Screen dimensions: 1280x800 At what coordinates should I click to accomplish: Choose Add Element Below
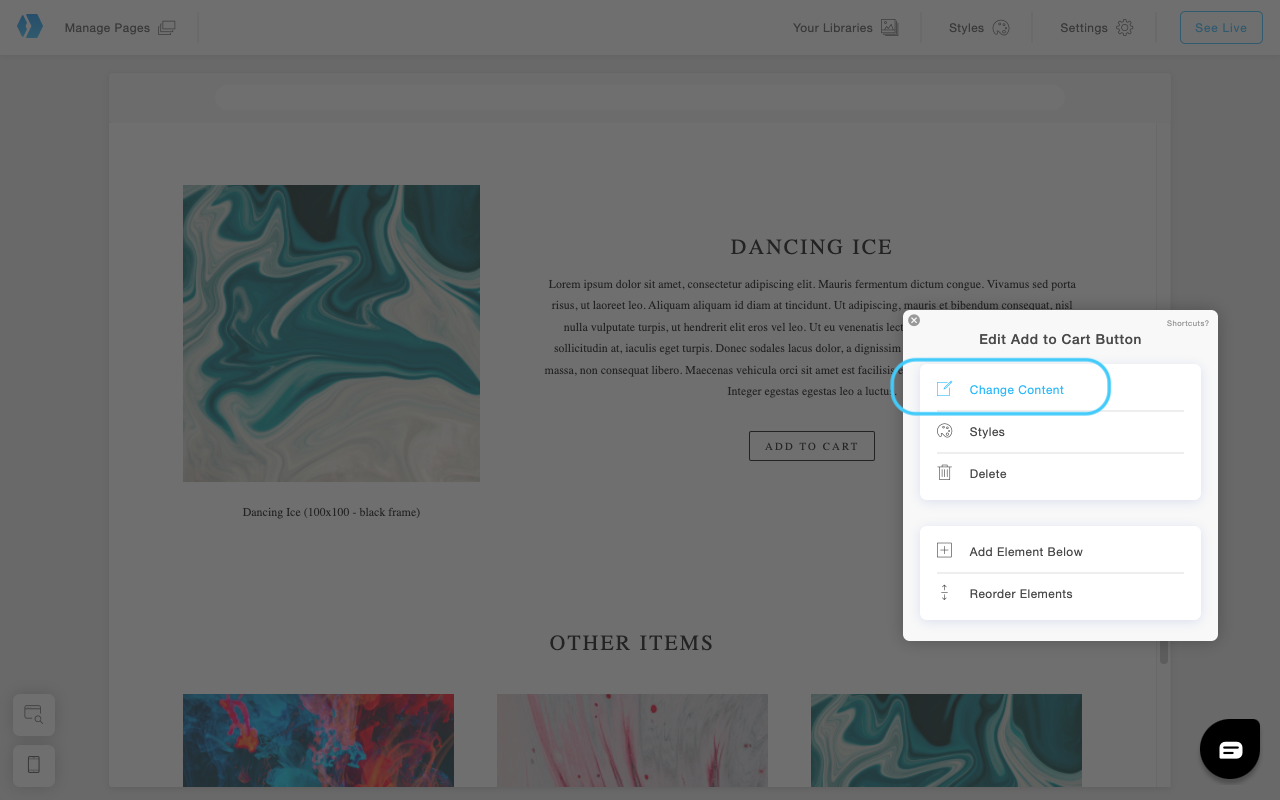[1025, 552]
